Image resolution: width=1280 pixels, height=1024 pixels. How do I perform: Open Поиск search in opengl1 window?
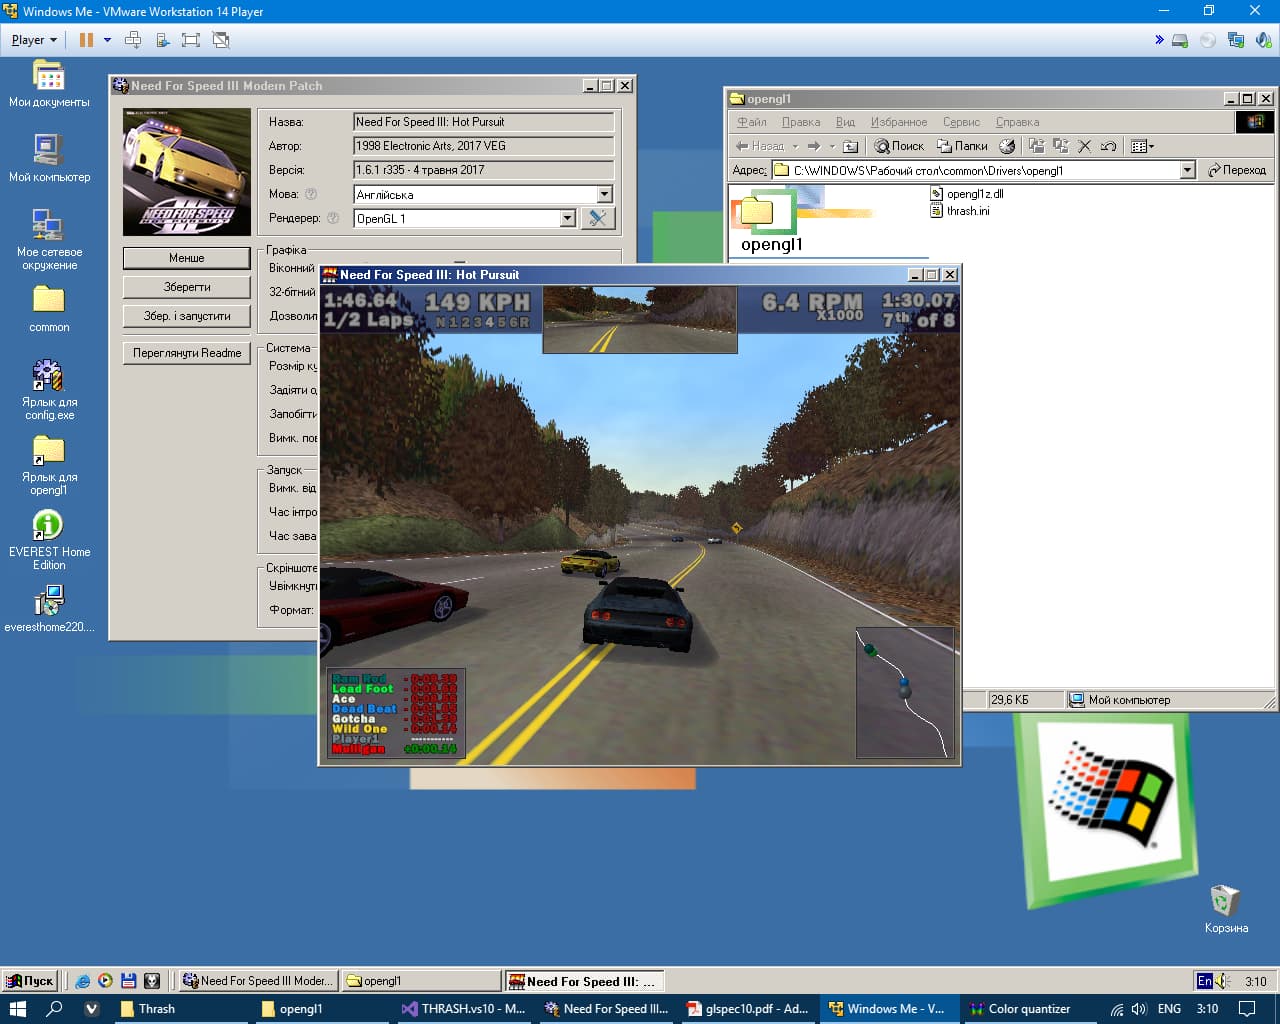[899, 146]
